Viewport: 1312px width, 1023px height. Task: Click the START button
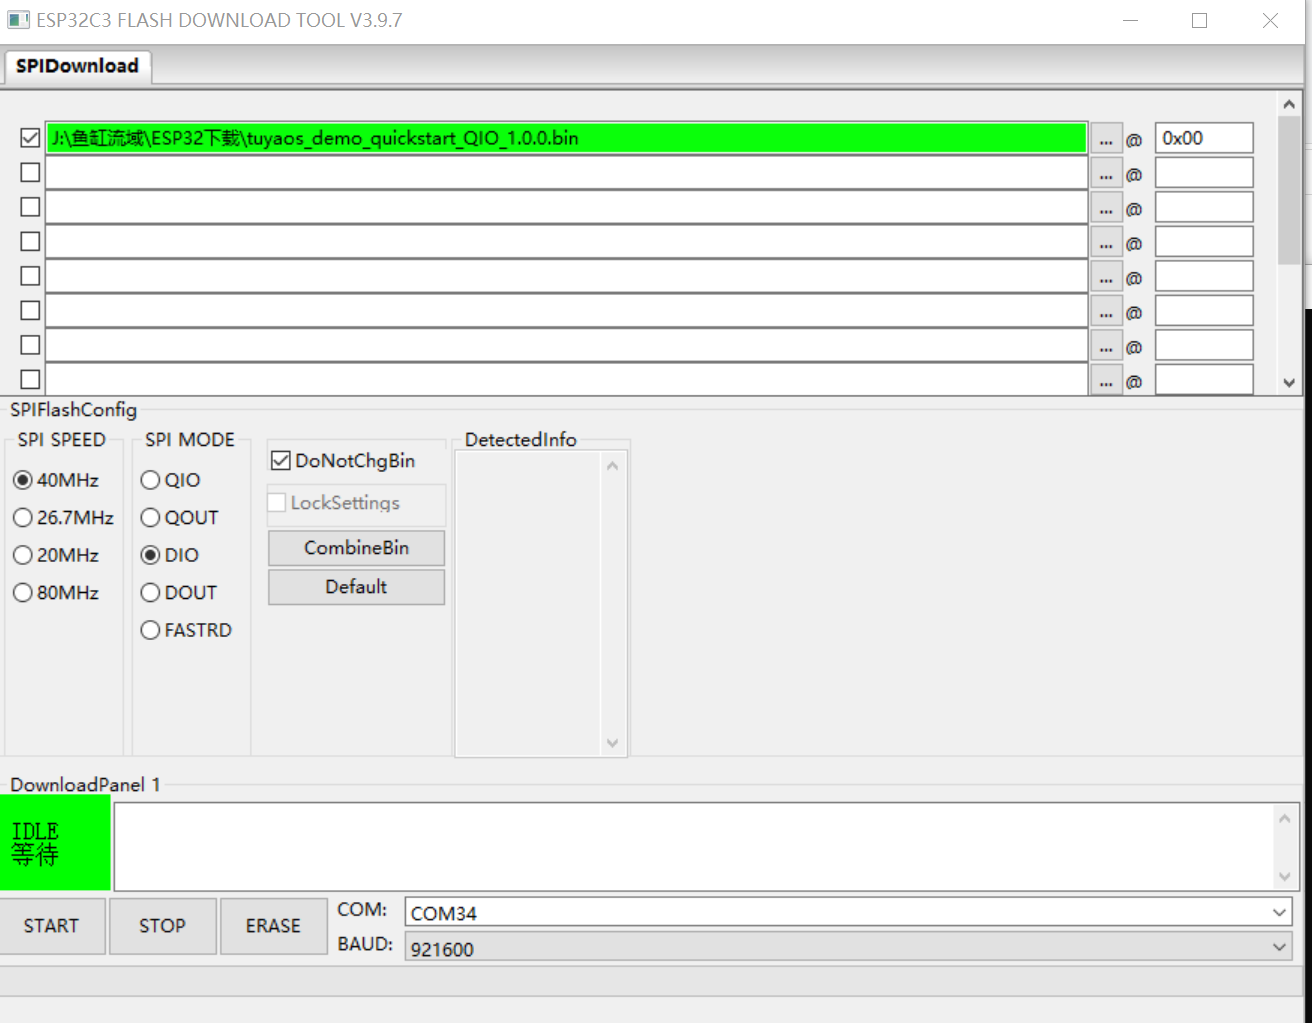click(x=52, y=926)
